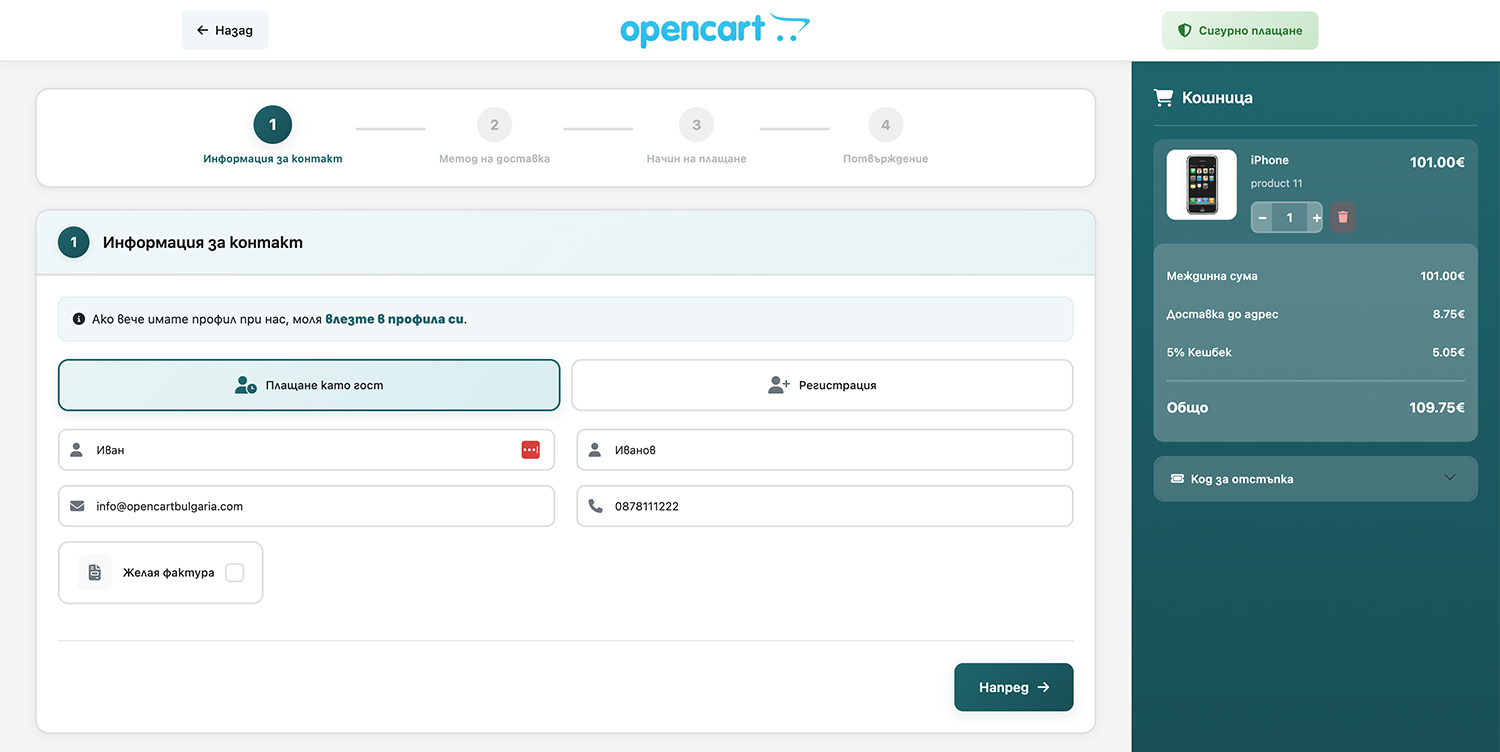The image size is (1500, 752).
Task: Jump to step 4 Потвърждение
Action: (x=885, y=126)
